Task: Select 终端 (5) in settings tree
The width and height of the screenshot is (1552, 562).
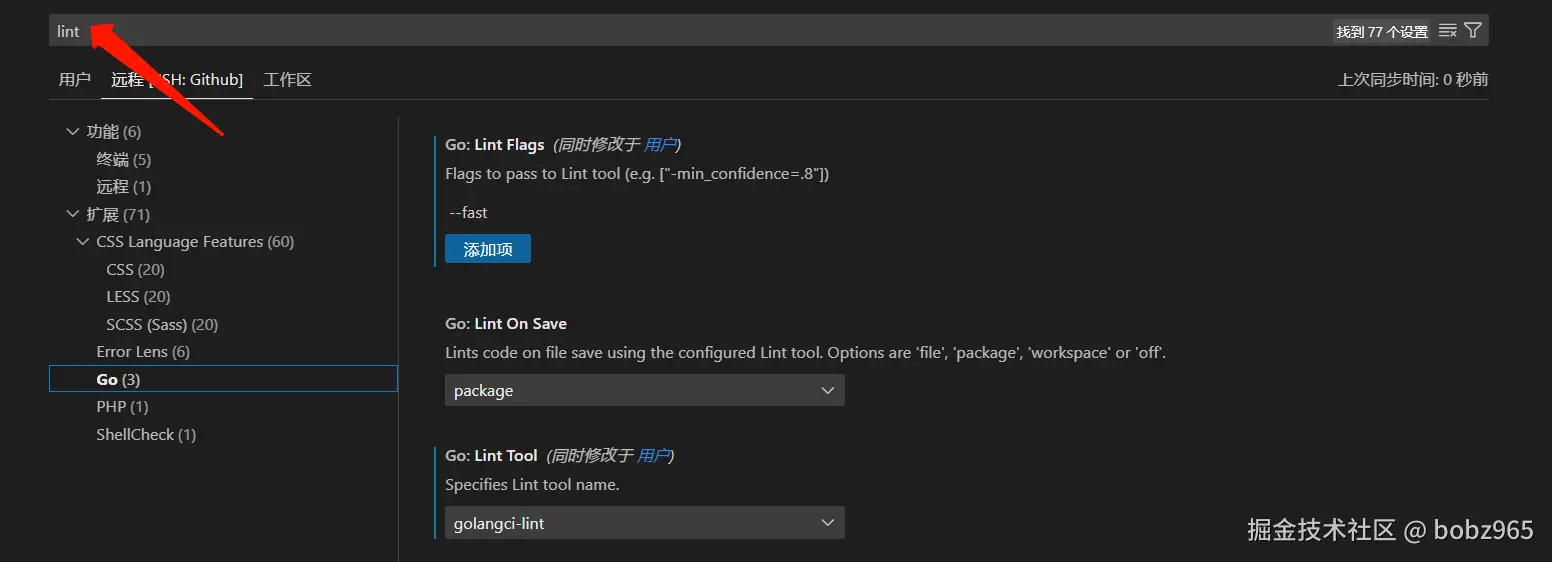Action: [x=124, y=159]
